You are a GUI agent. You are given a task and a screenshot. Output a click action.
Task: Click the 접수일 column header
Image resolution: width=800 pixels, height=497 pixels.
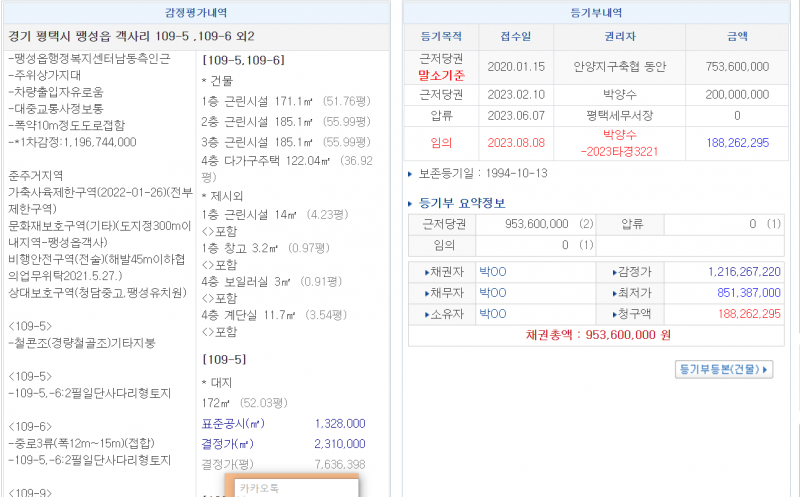click(517, 37)
